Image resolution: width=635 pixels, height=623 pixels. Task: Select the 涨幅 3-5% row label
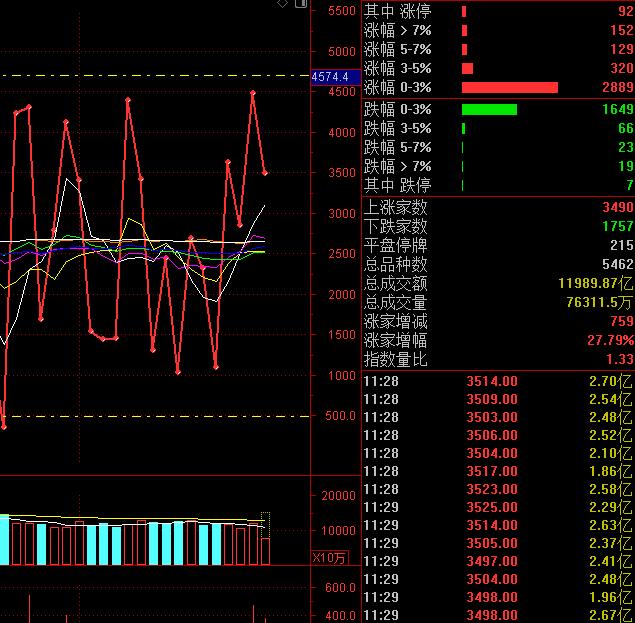[397, 68]
